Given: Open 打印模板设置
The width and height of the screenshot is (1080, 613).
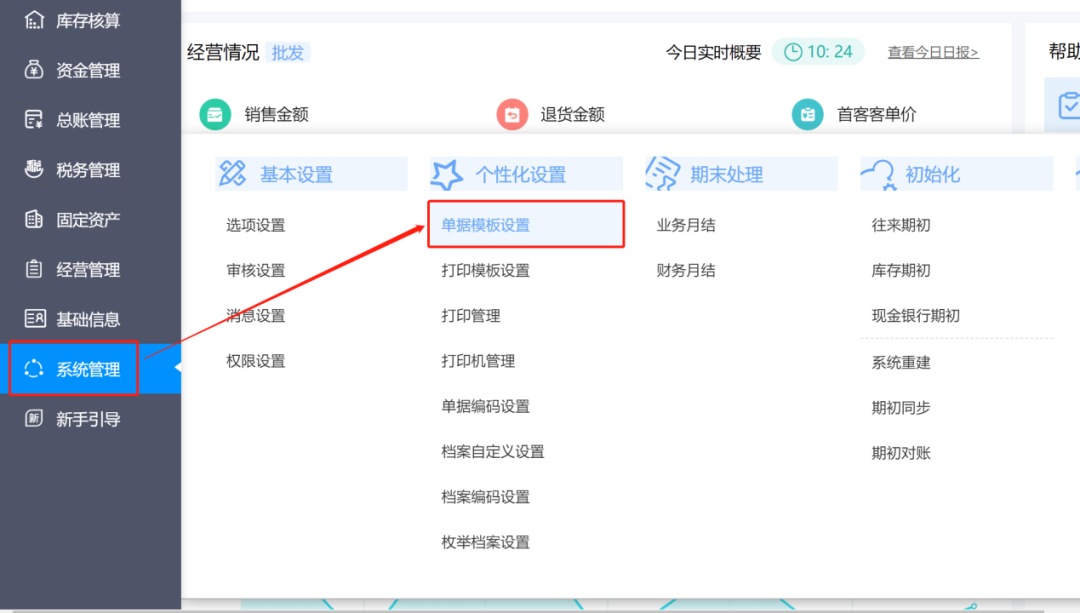Looking at the screenshot, I should 486,270.
